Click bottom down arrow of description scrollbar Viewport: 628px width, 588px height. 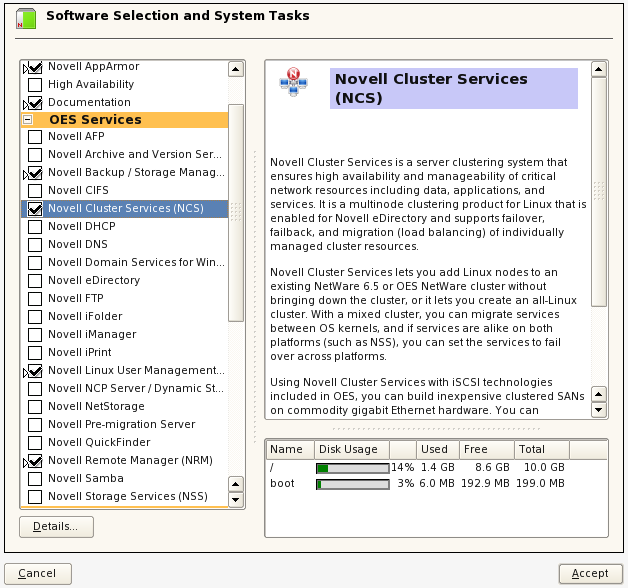598,410
